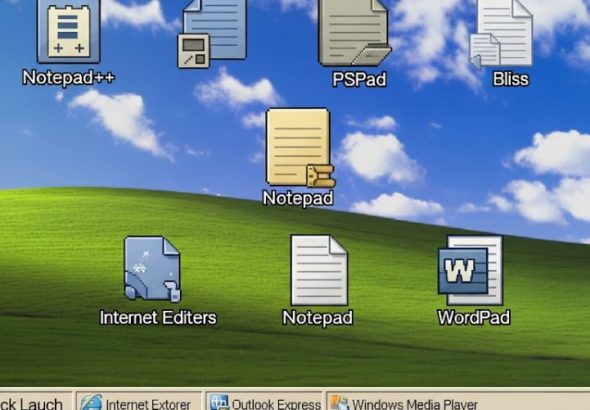Click the Internet Explorer 'e' taskbar icon
This screenshot has height=410, width=590.
click(x=91, y=402)
